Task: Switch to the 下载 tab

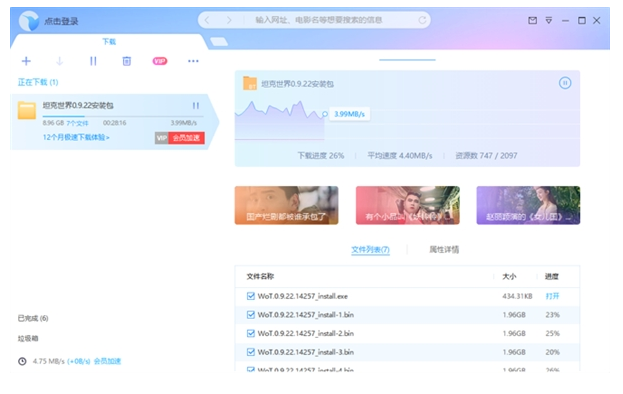Action: coord(109,41)
